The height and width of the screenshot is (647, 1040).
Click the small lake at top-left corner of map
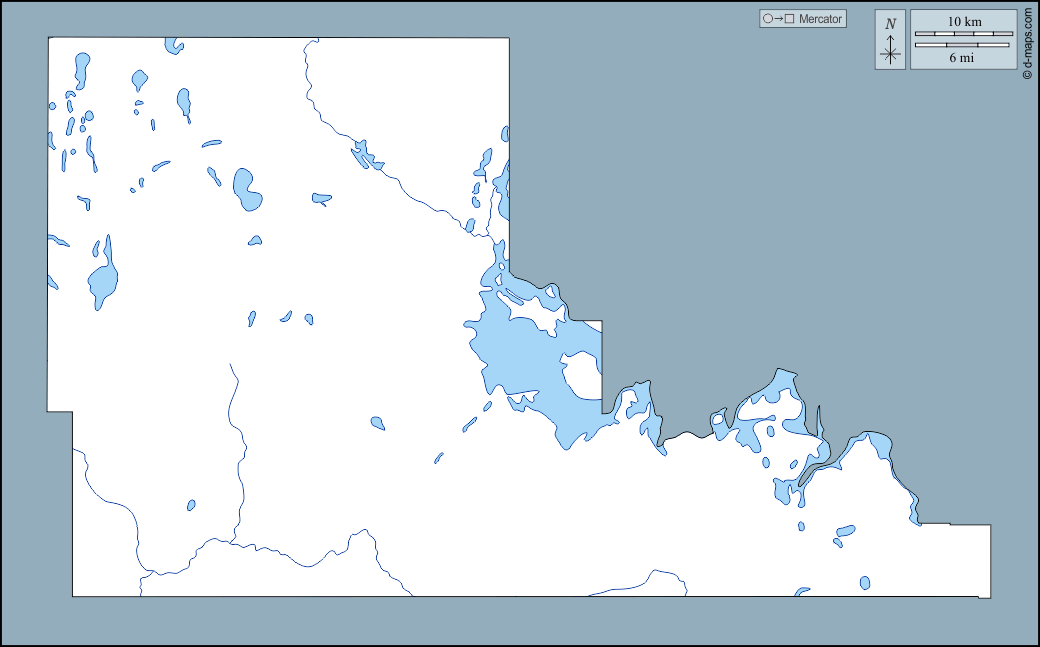[81, 68]
